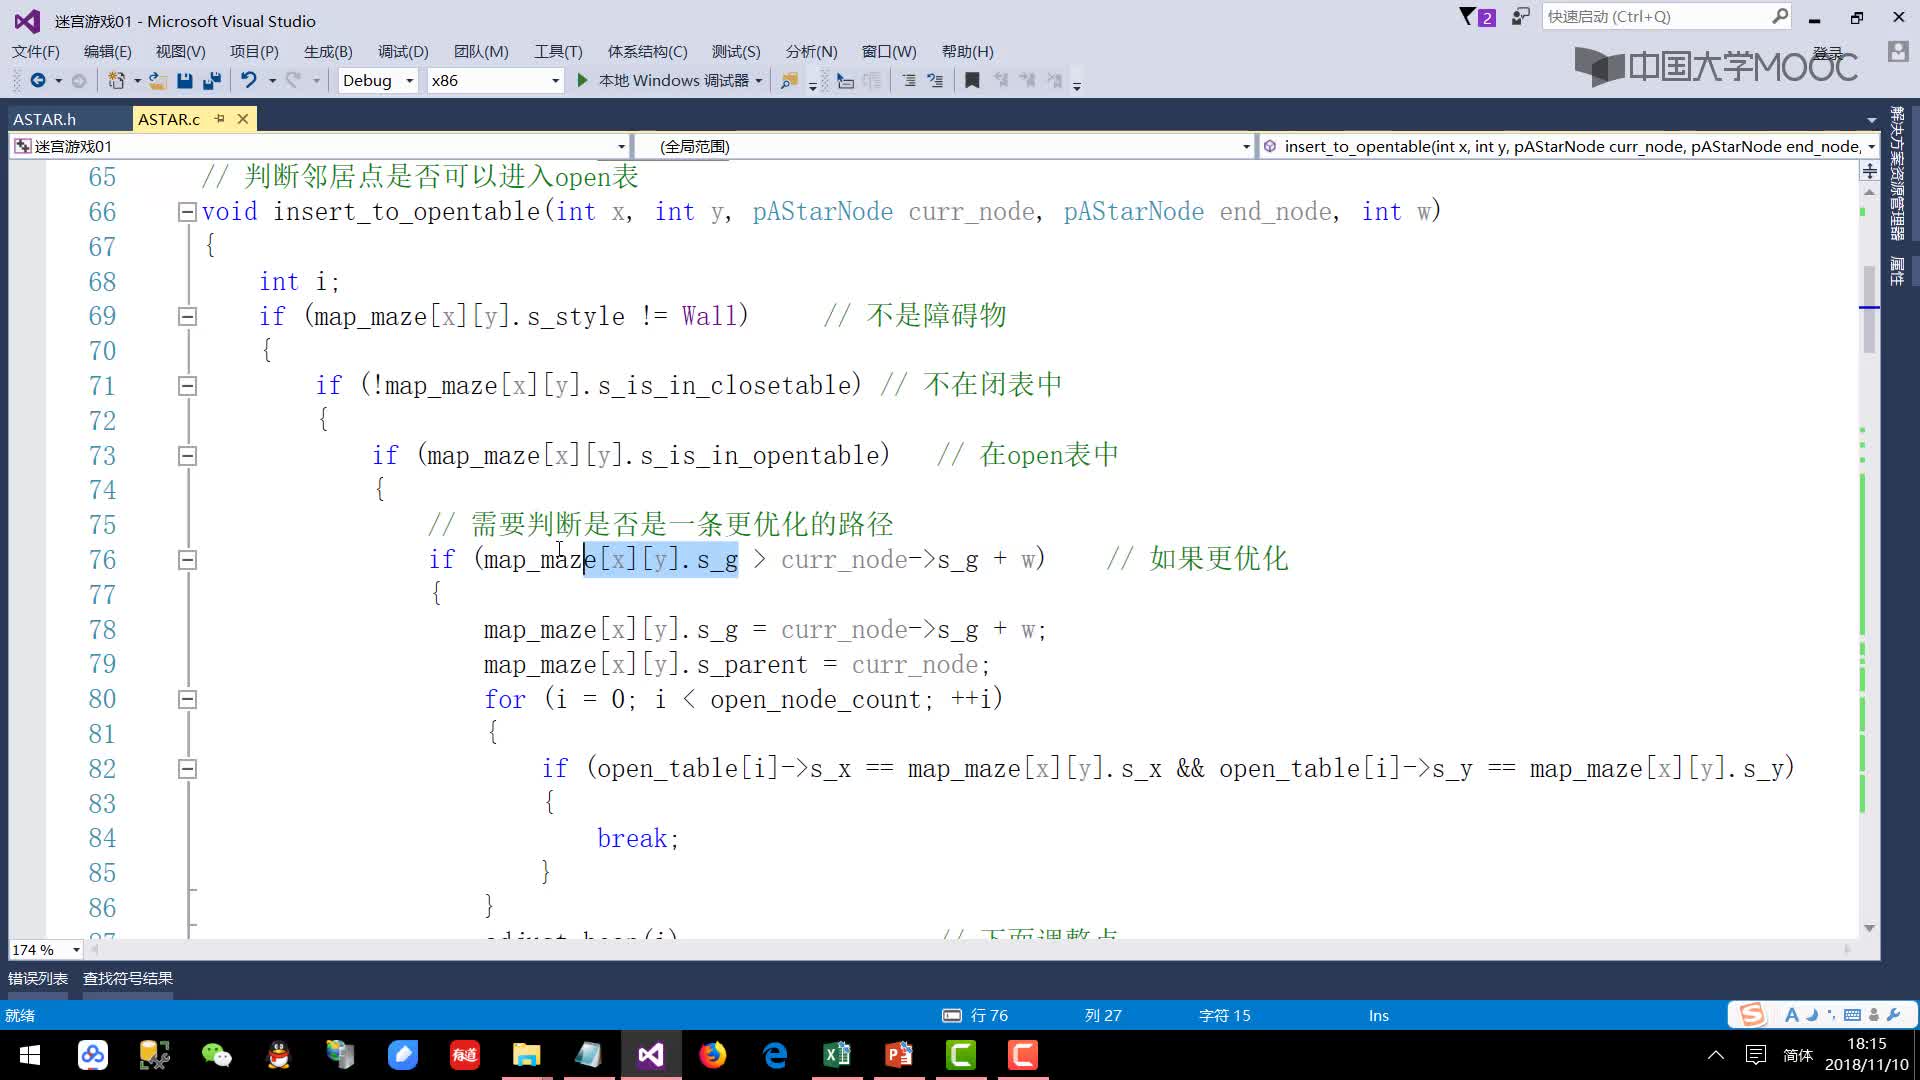Open the 视图(V) menu

coord(180,51)
